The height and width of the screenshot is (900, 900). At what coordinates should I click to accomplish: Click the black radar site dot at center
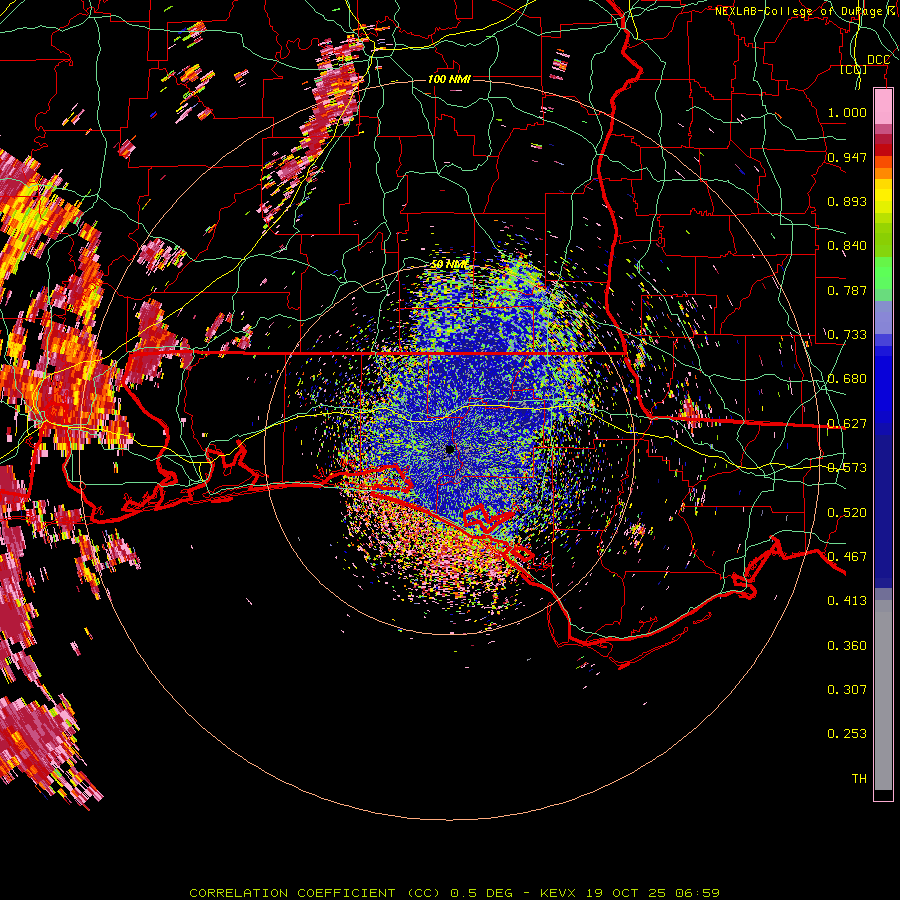(x=450, y=449)
